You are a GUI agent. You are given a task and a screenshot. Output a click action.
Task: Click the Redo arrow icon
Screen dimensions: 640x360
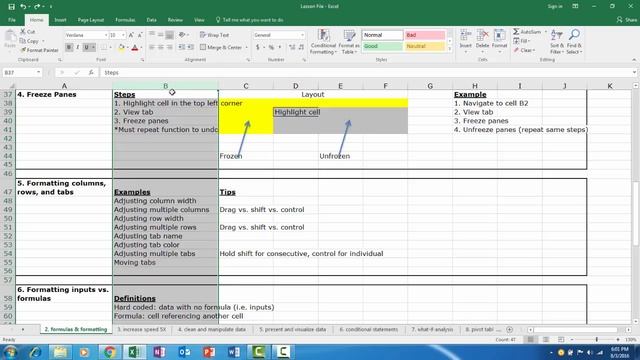[x=37, y=7]
